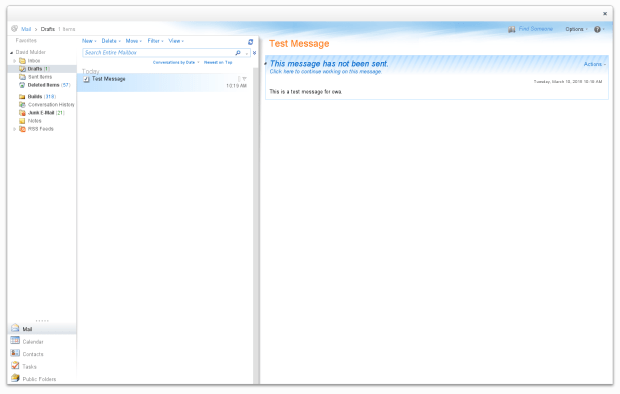Switch to the Calendar section label
620x394 pixels.
(33, 342)
